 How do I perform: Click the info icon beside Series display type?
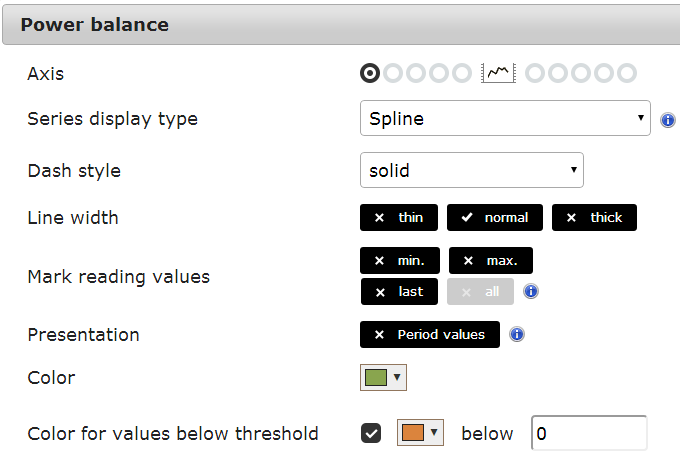click(x=667, y=120)
